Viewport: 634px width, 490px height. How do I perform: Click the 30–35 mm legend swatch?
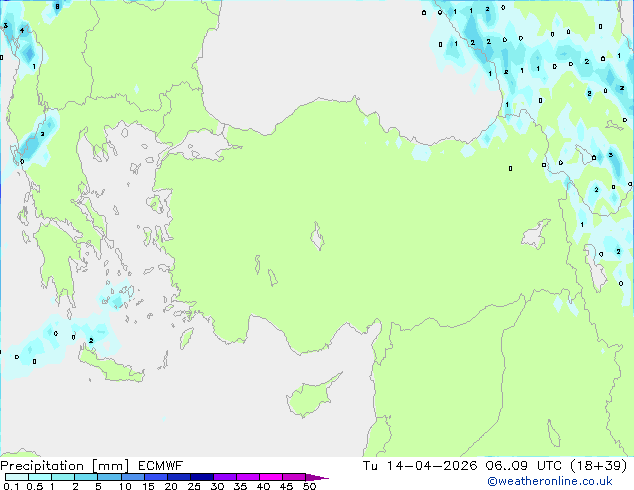tap(224, 477)
